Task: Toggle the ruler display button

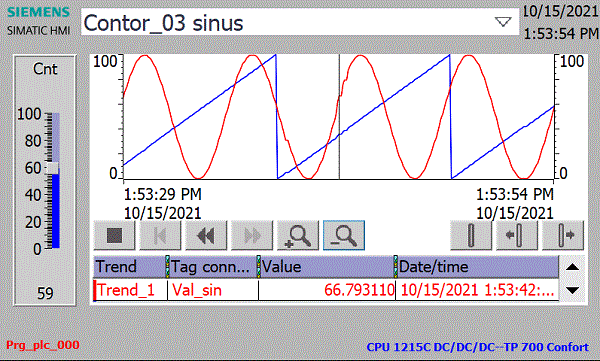Action: click(471, 235)
